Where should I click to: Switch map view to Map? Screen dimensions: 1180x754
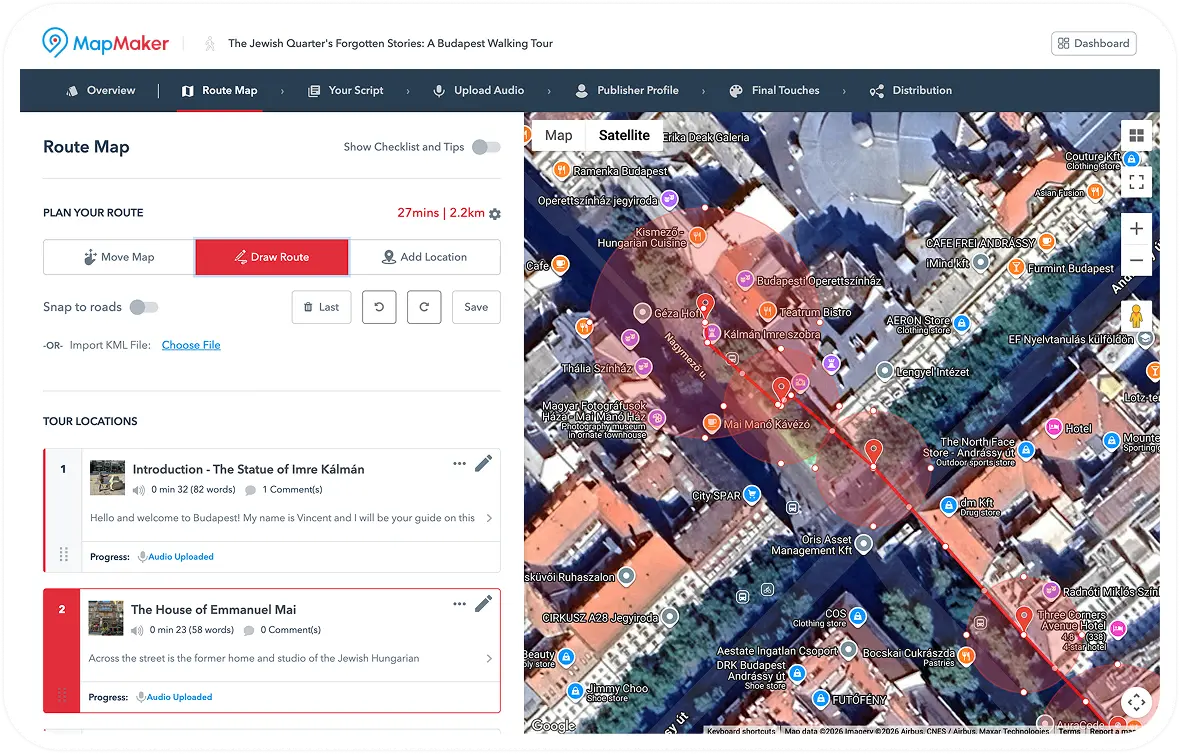pos(558,135)
